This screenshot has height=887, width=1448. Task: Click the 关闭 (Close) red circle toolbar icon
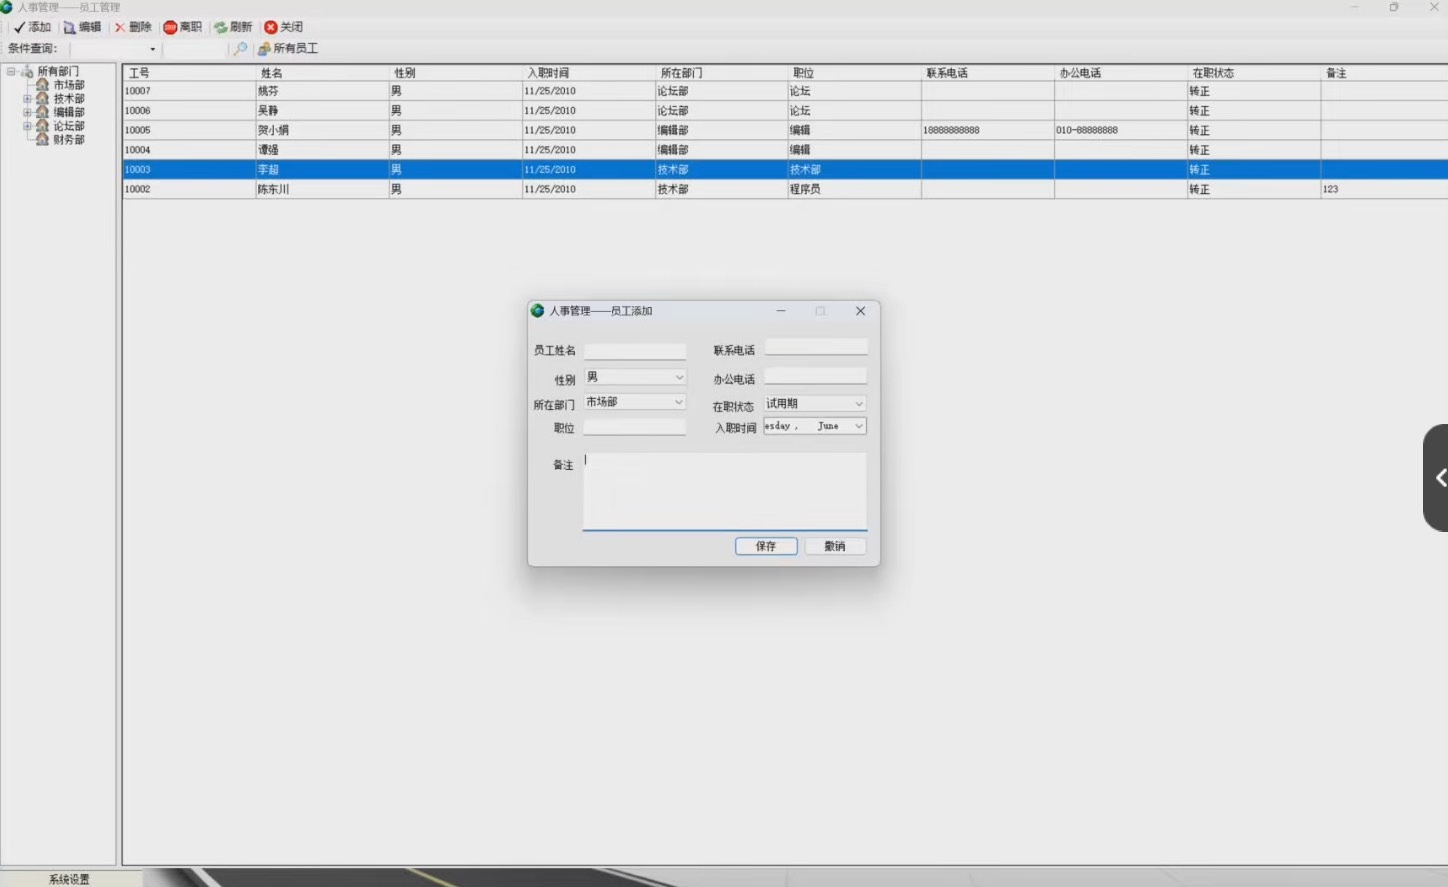point(270,27)
